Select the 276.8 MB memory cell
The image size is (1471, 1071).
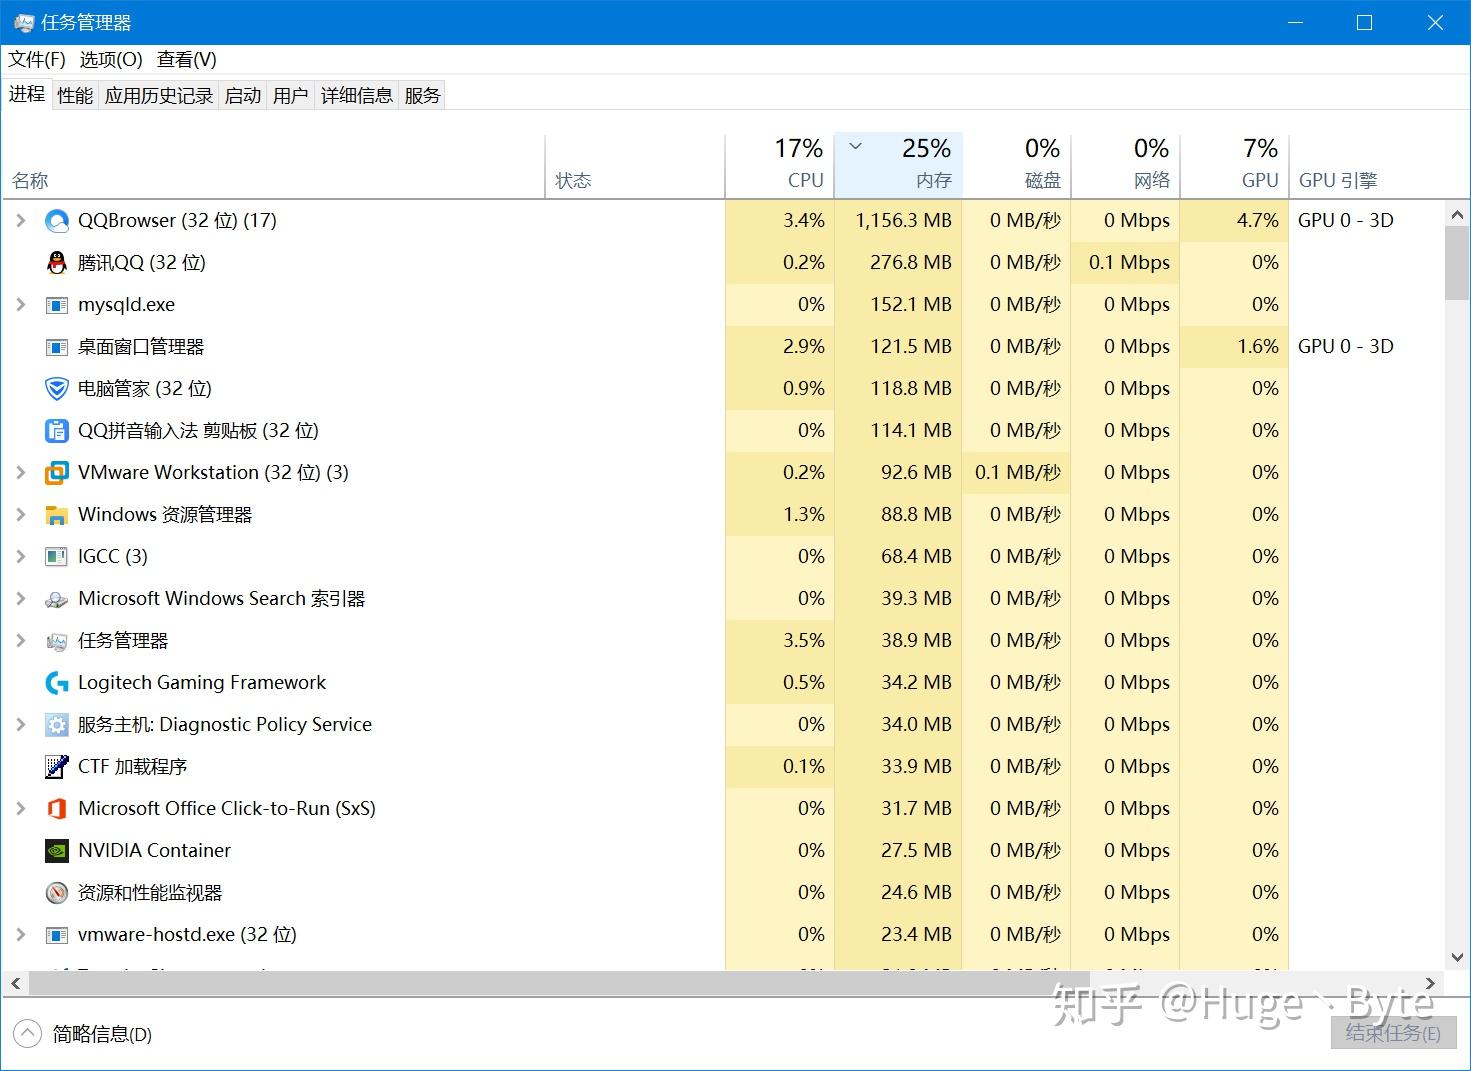coord(898,263)
